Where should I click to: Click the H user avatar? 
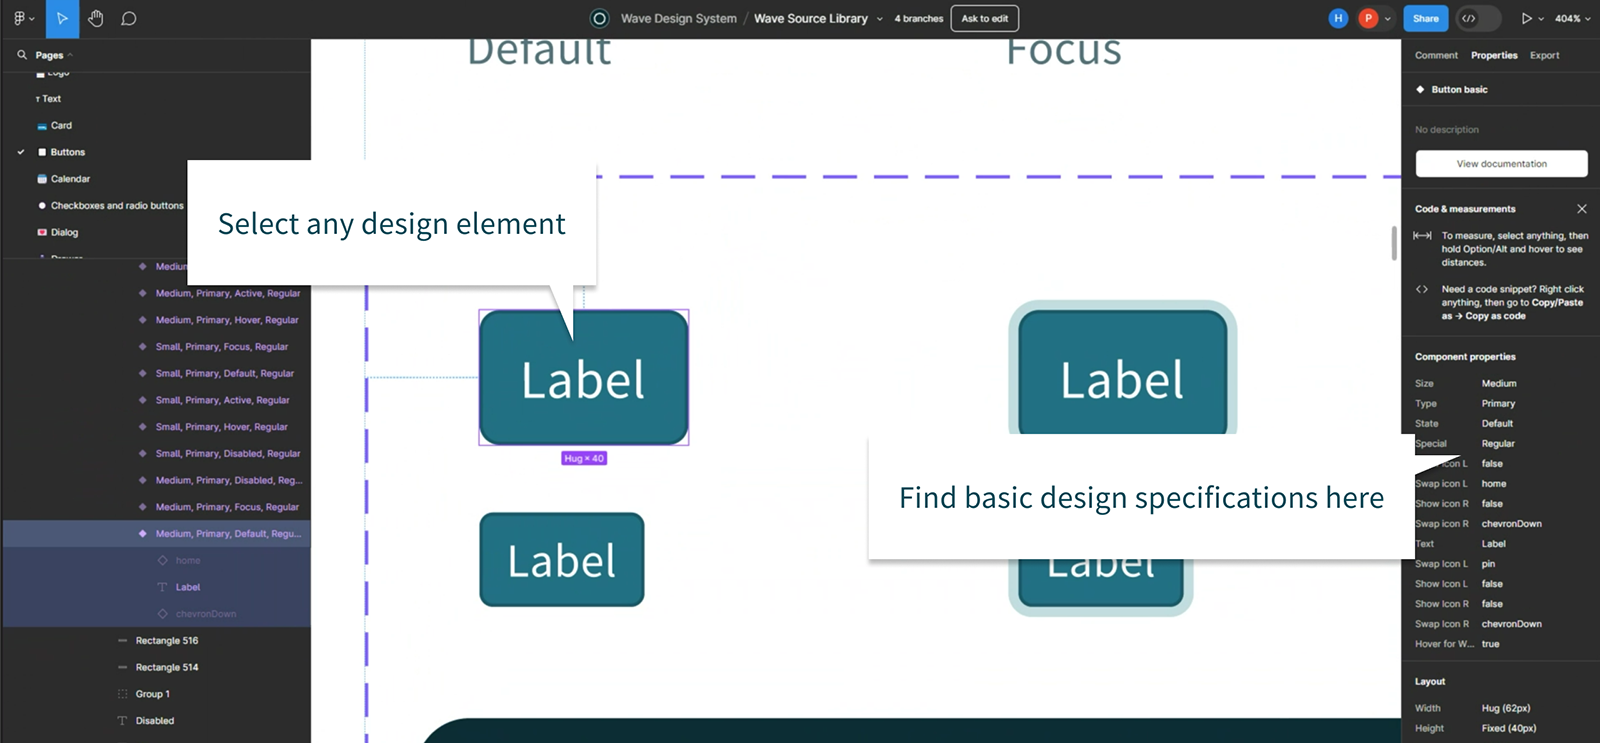click(x=1338, y=18)
